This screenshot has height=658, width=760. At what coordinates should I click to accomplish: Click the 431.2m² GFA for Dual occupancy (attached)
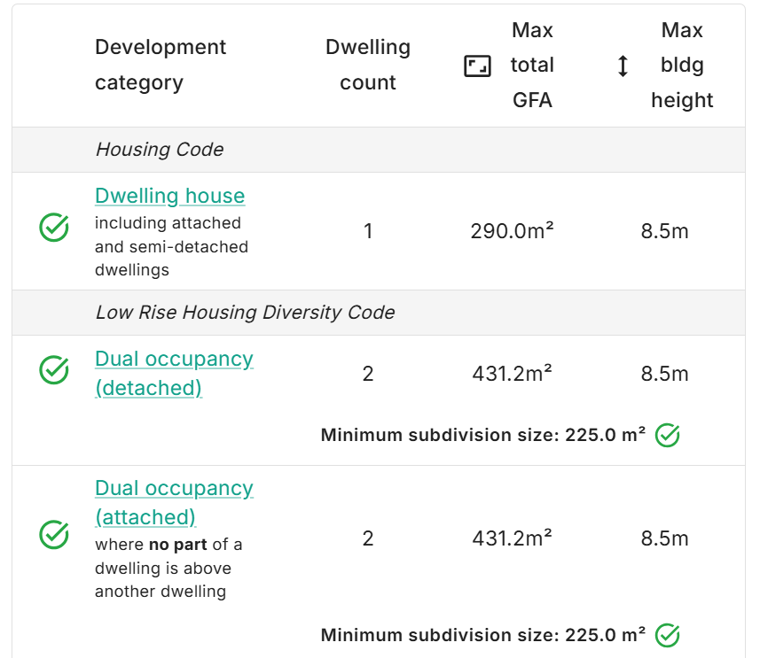click(x=512, y=538)
